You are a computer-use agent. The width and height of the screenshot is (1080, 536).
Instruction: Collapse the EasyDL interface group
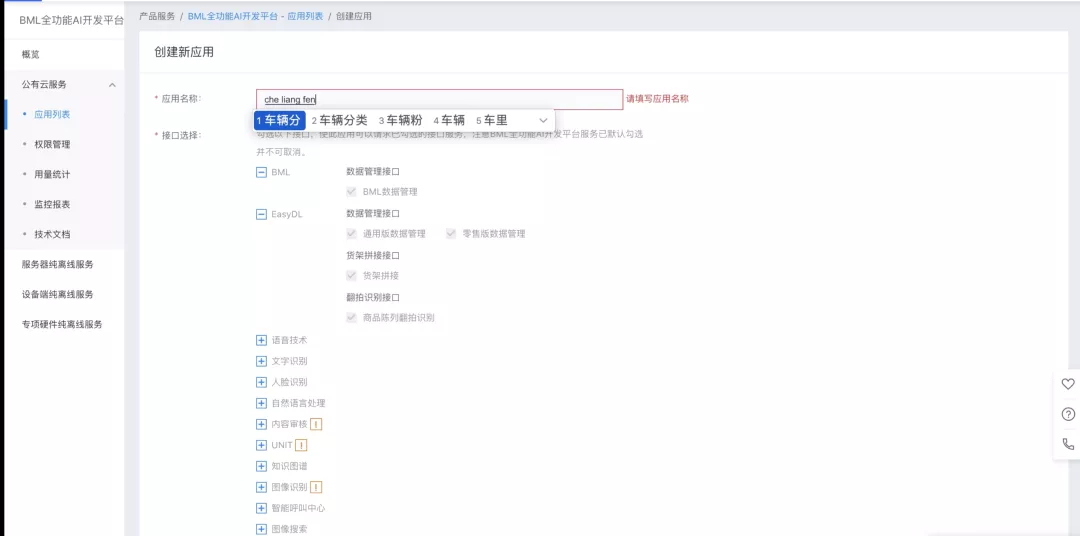pos(261,214)
